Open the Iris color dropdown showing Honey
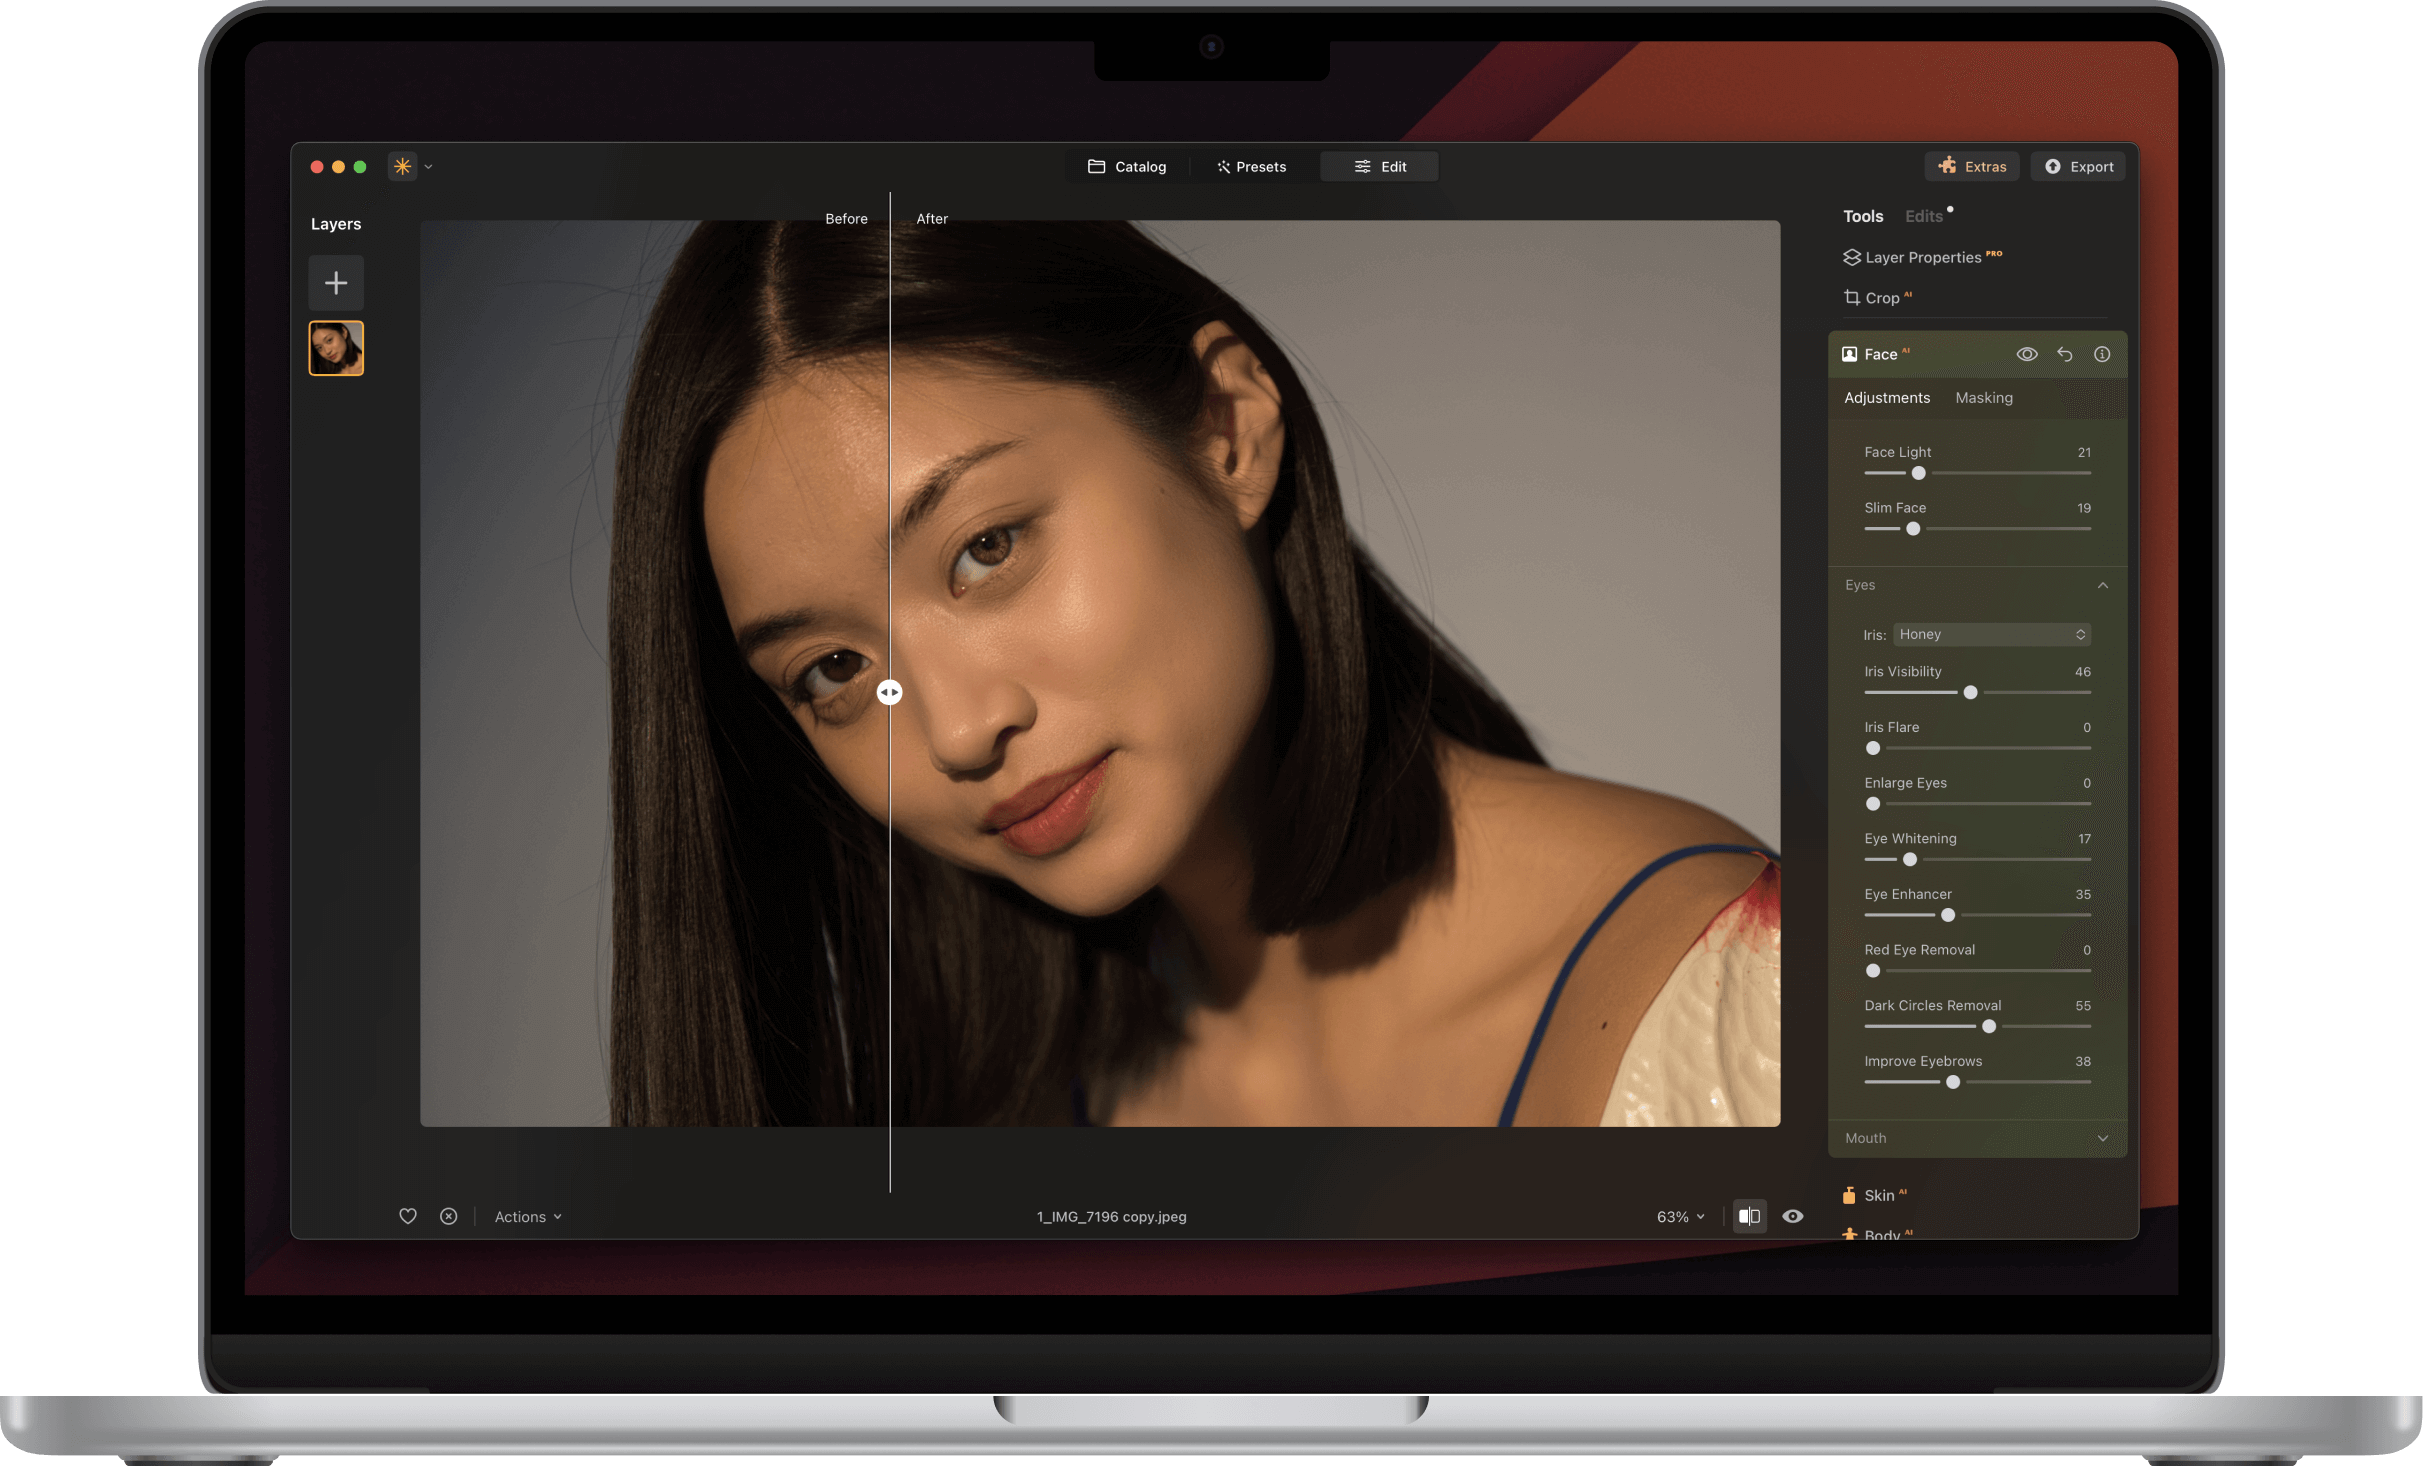 (x=1991, y=634)
